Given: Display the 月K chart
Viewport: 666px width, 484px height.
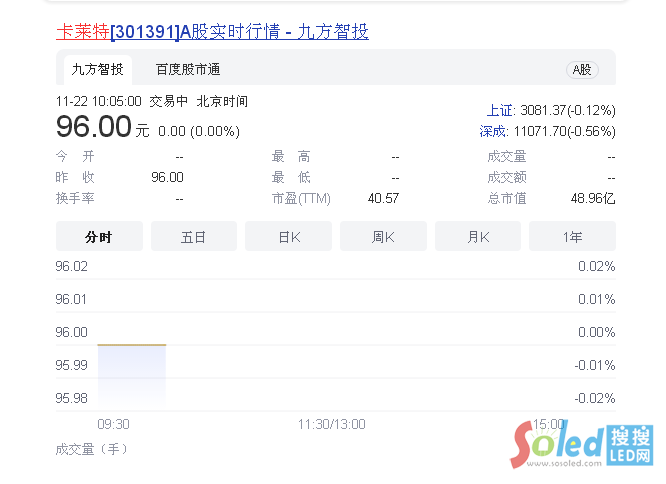Looking at the screenshot, I should (477, 237).
